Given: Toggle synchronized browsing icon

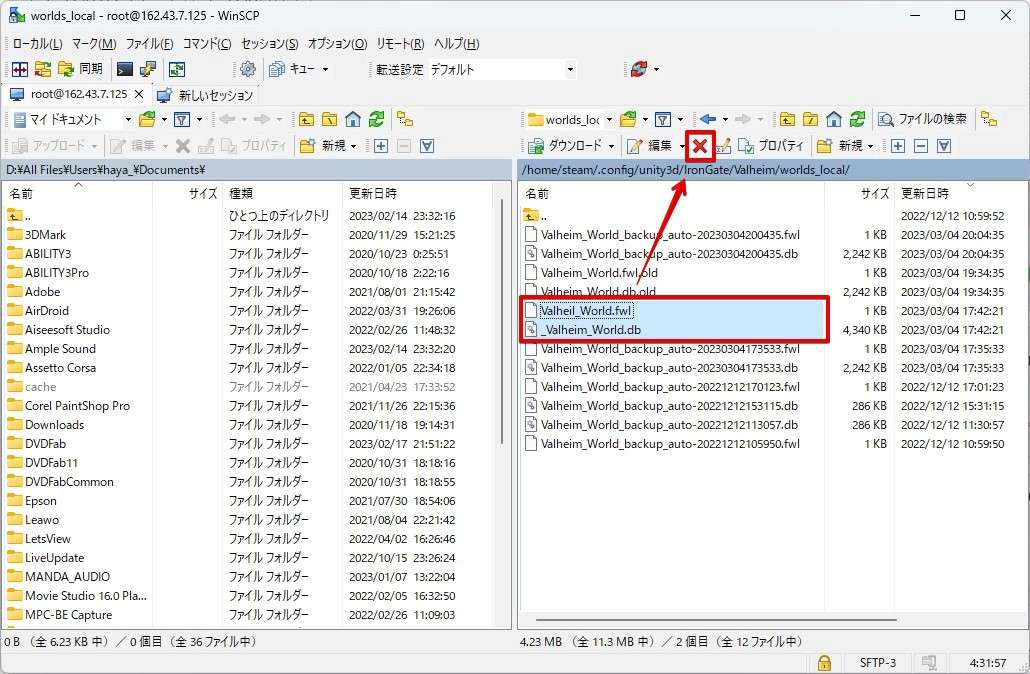Looking at the screenshot, I should point(177,69).
